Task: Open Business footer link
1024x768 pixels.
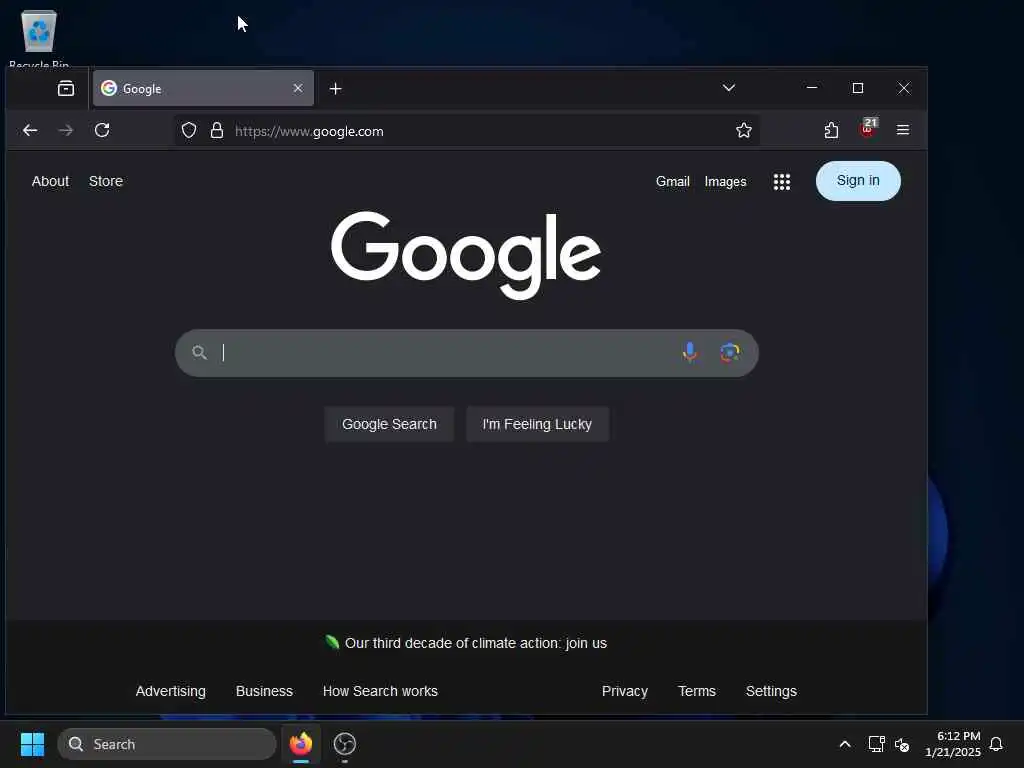Action: point(264,691)
